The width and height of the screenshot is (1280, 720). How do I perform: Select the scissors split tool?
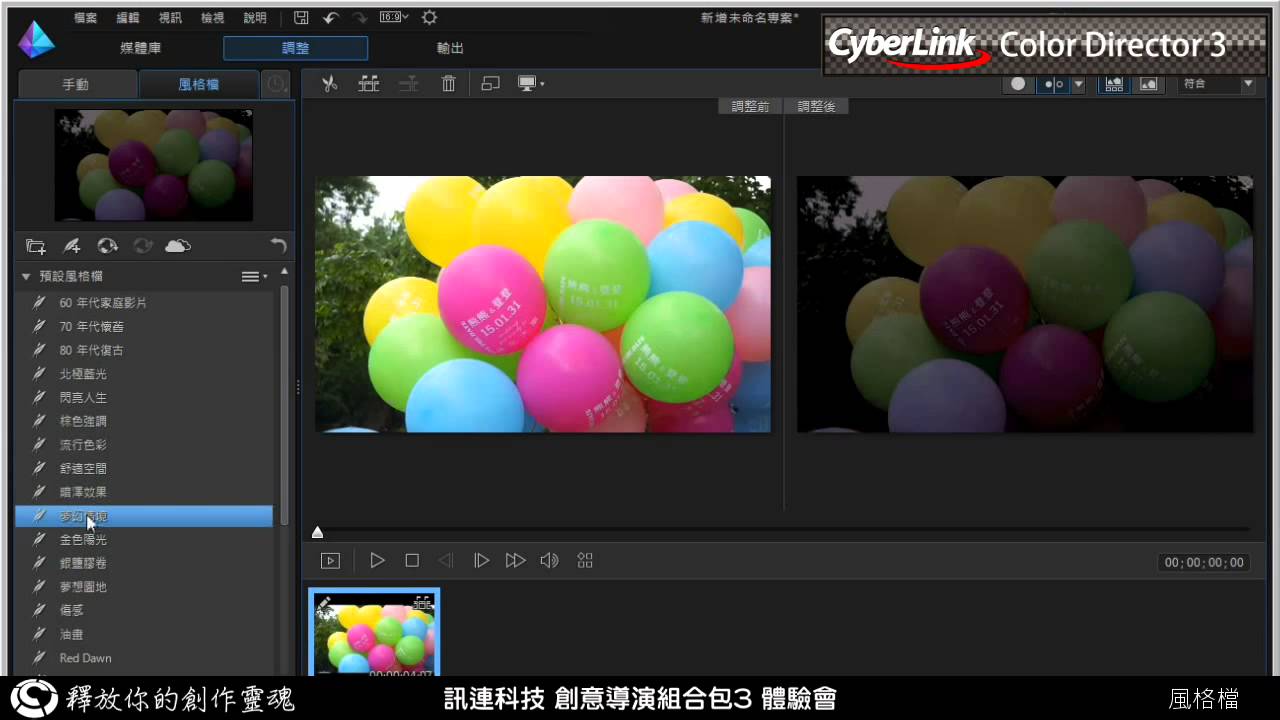329,84
